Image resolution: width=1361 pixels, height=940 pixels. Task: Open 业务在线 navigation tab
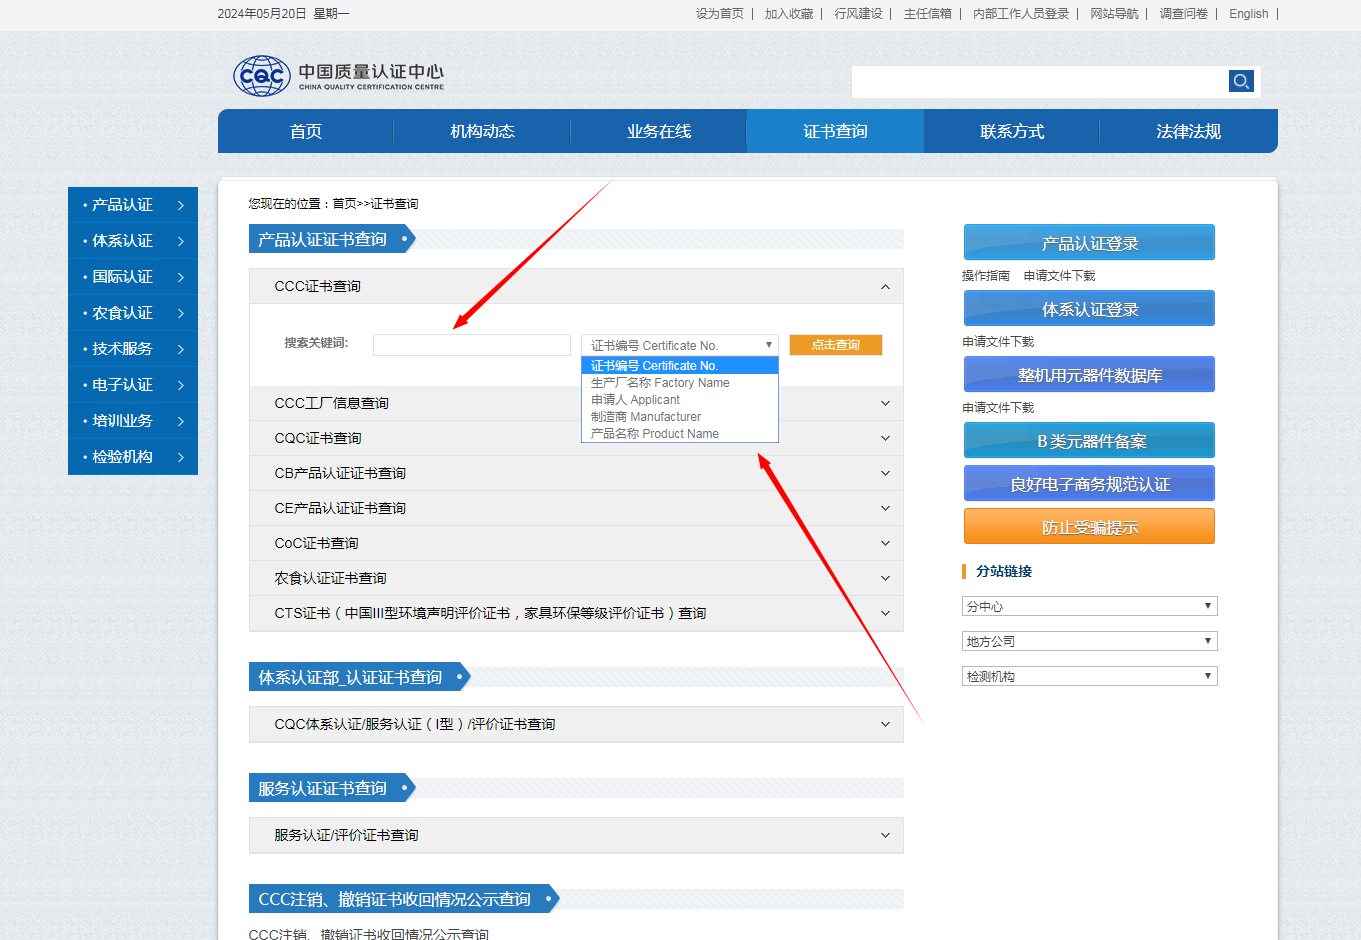(659, 131)
